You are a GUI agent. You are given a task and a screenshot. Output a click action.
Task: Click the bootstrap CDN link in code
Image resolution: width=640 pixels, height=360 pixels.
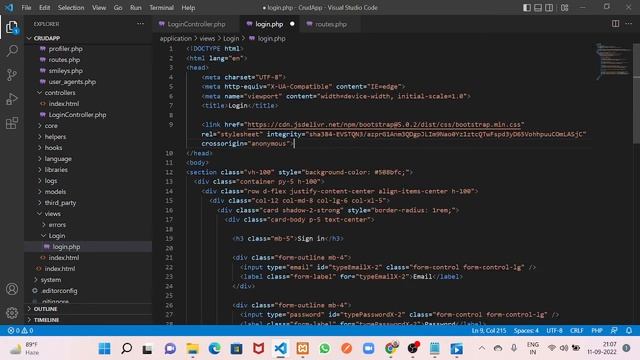tap(384, 124)
